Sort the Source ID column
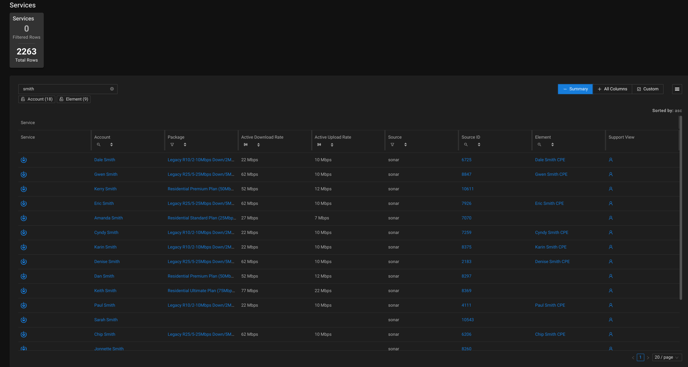The width and height of the screenshot is (688, 367). coord(479,144)
